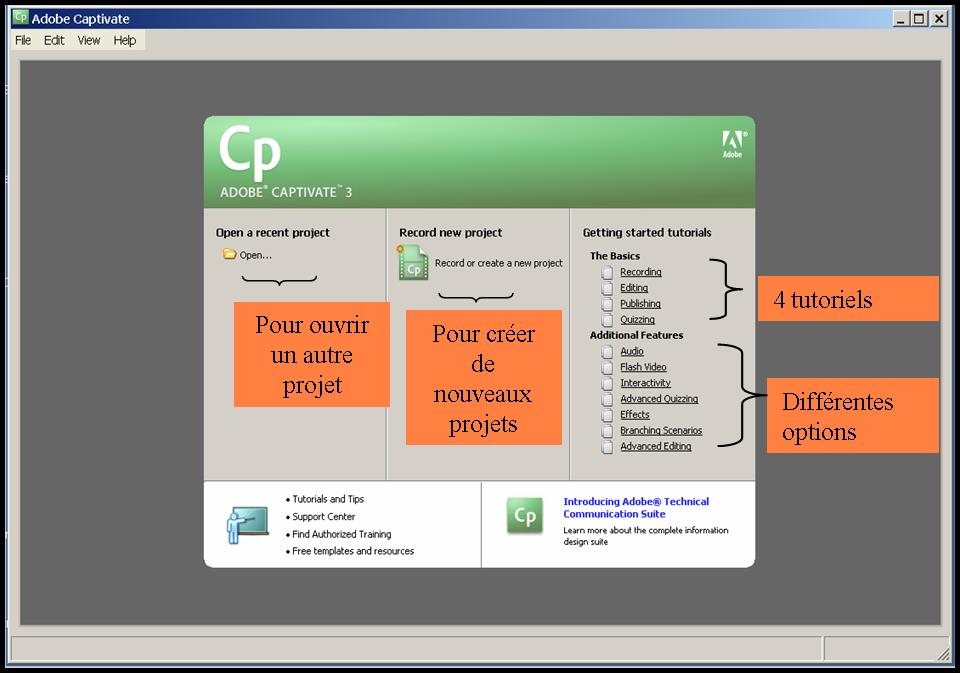Click the folder icon next to Open...
This screenshot has height=673, width=960.
(230, 254)
